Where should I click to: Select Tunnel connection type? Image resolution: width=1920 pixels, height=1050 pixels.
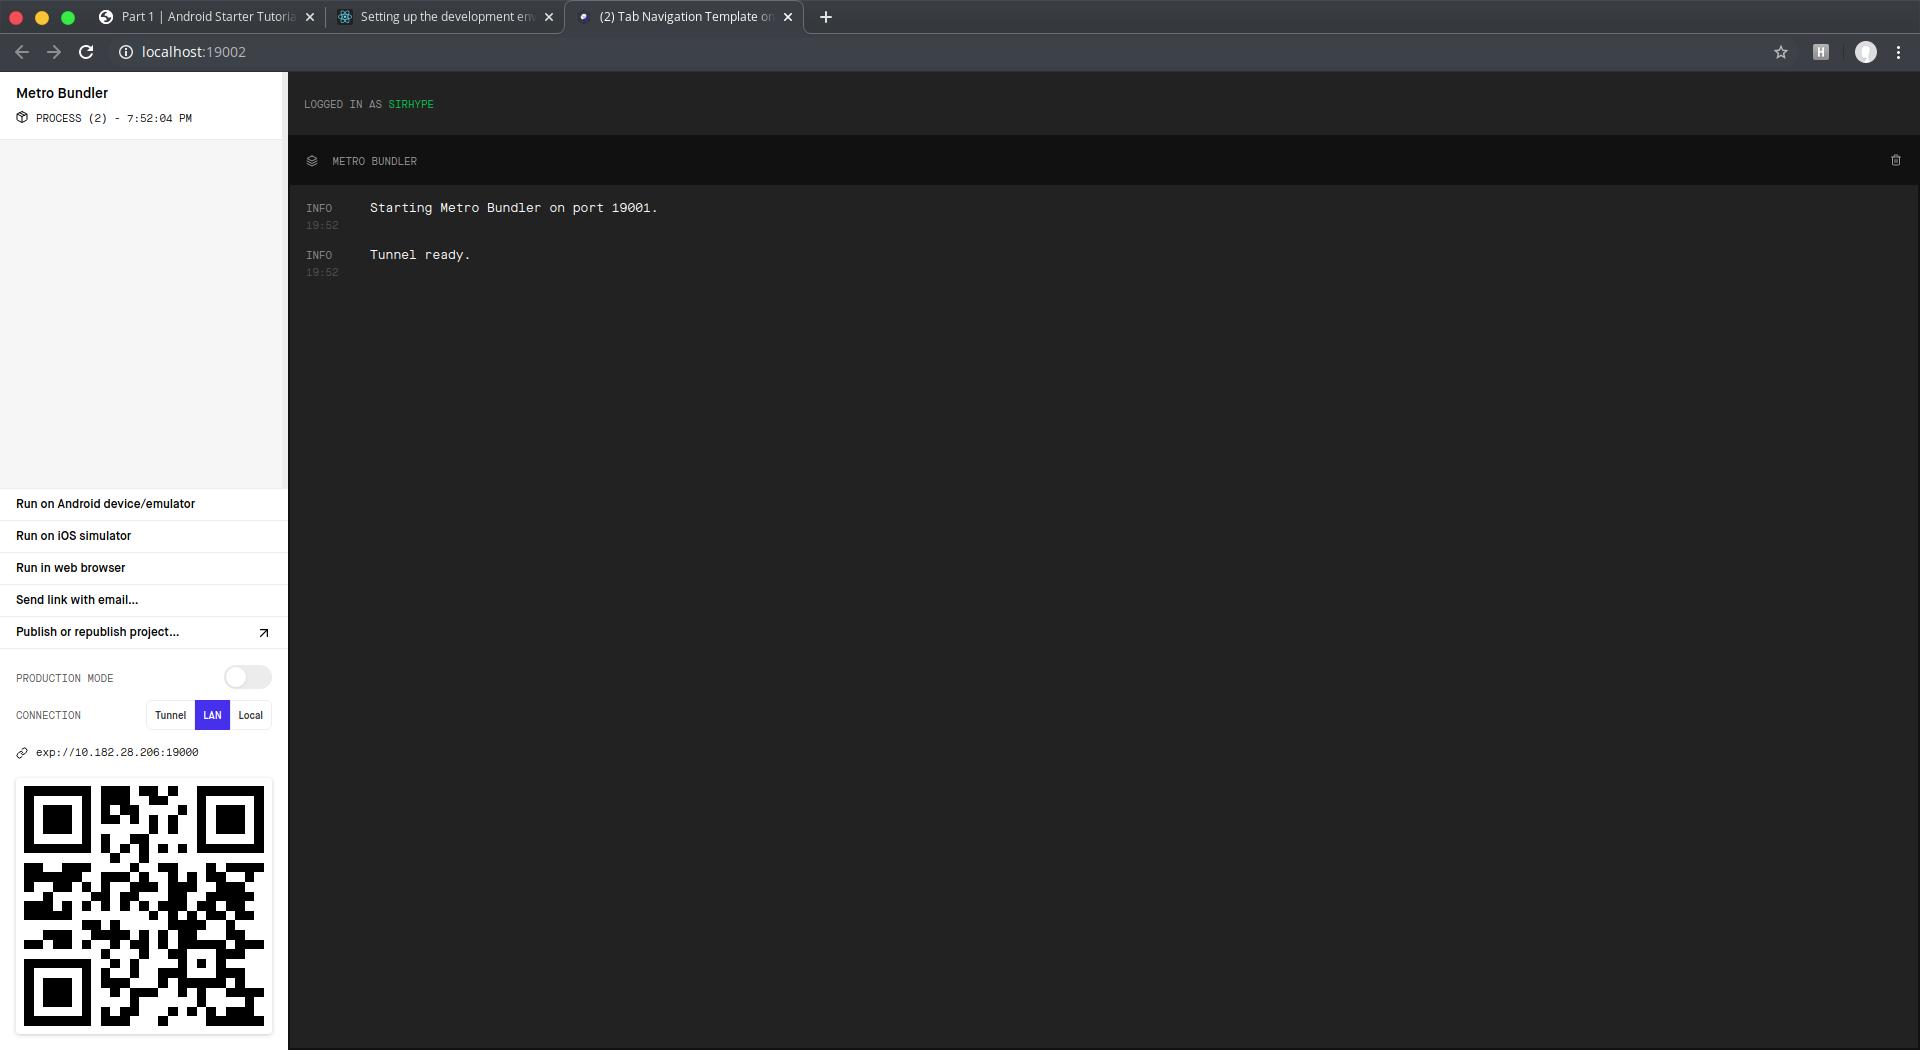point(170,716)
